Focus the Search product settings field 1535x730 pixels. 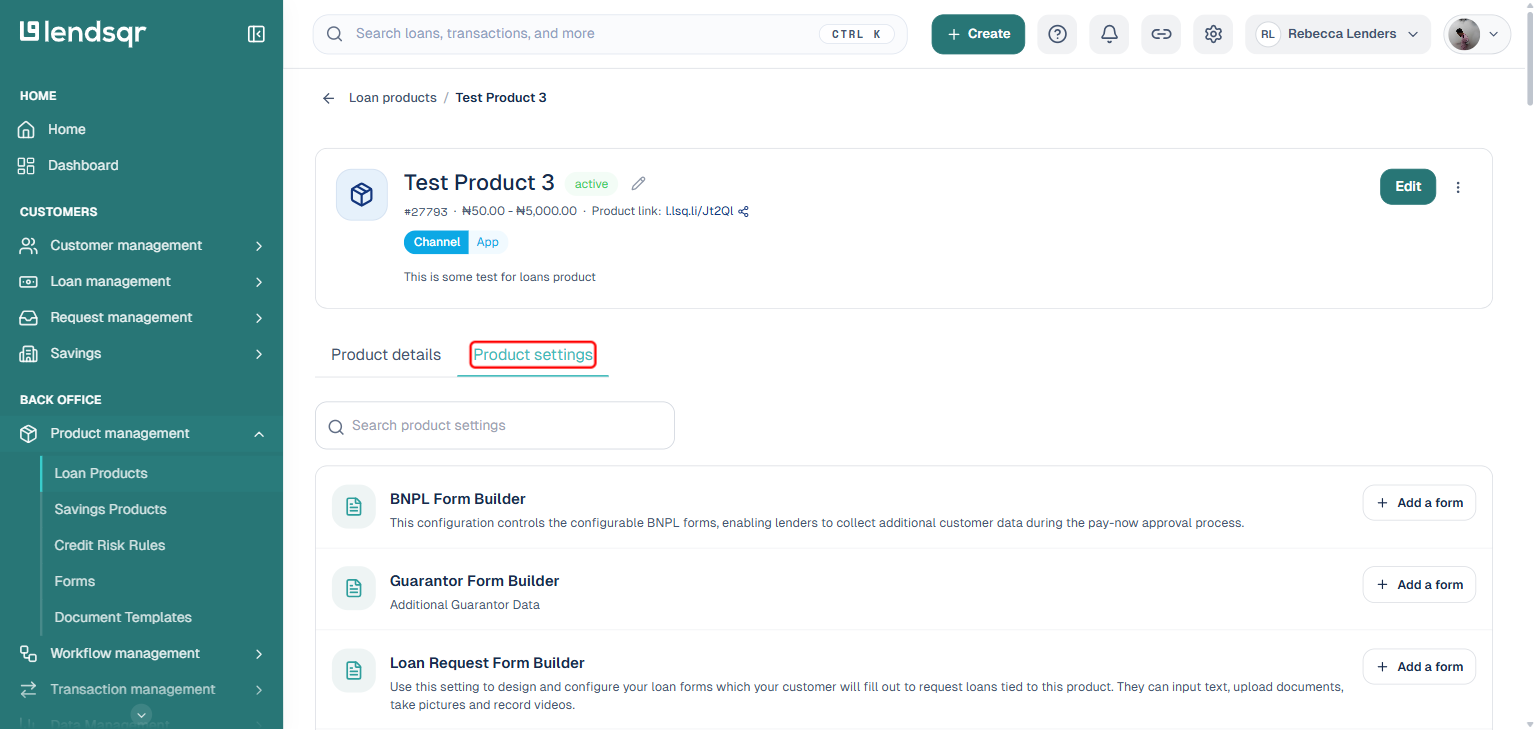coord(495,426)
